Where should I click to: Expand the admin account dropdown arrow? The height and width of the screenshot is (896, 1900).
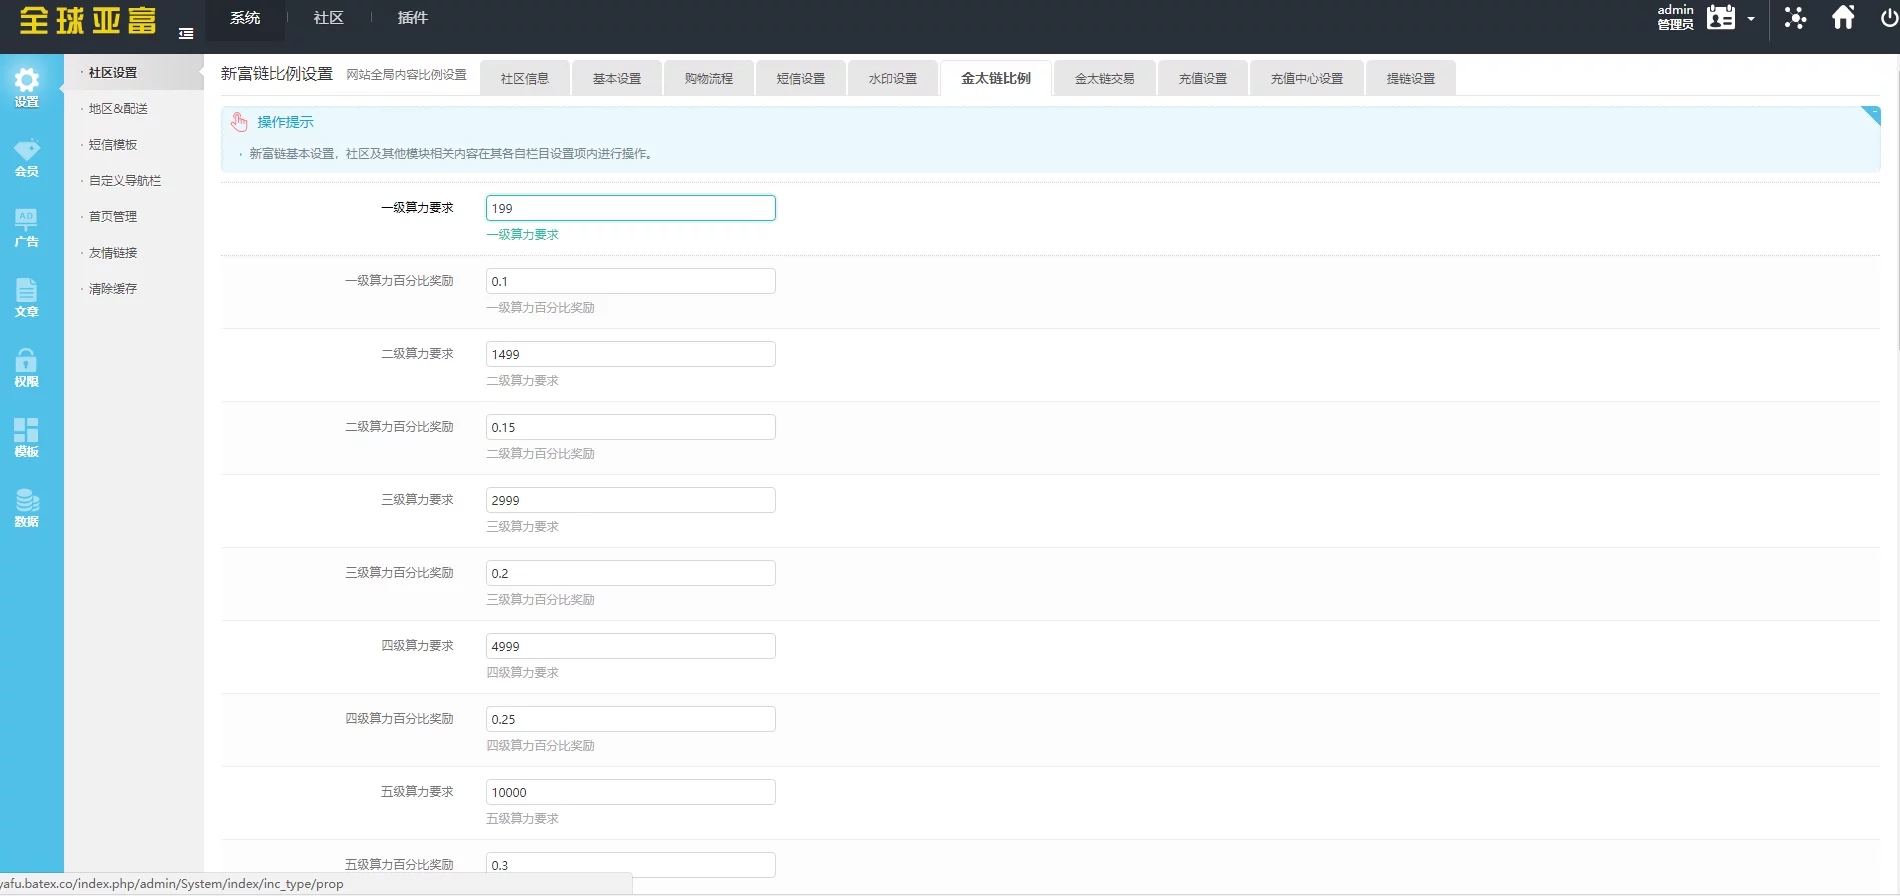point(1751,19)
